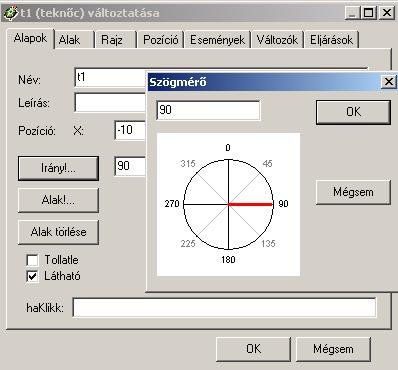Click the Irány!... button

[58, 168]
